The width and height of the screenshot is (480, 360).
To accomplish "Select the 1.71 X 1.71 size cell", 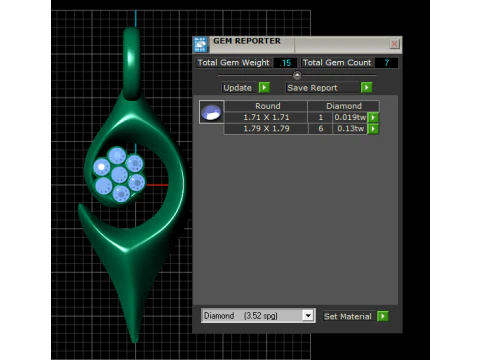I will pyautogui.click(x=266, y=117).
